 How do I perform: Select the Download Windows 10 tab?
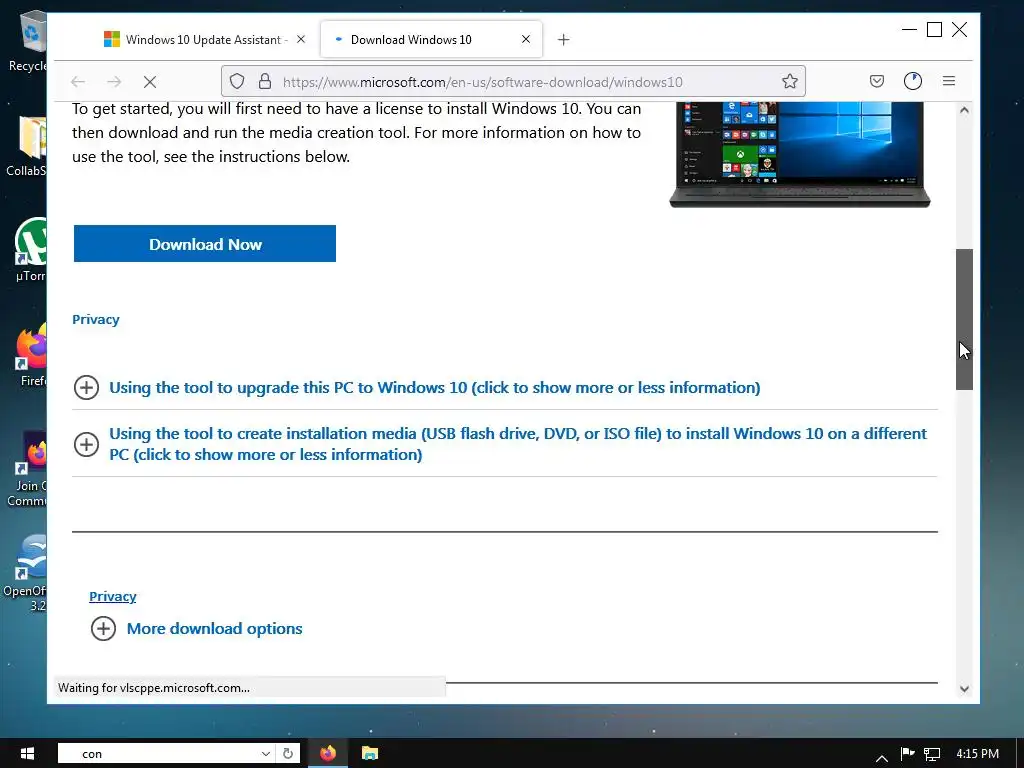coord(431,40)
